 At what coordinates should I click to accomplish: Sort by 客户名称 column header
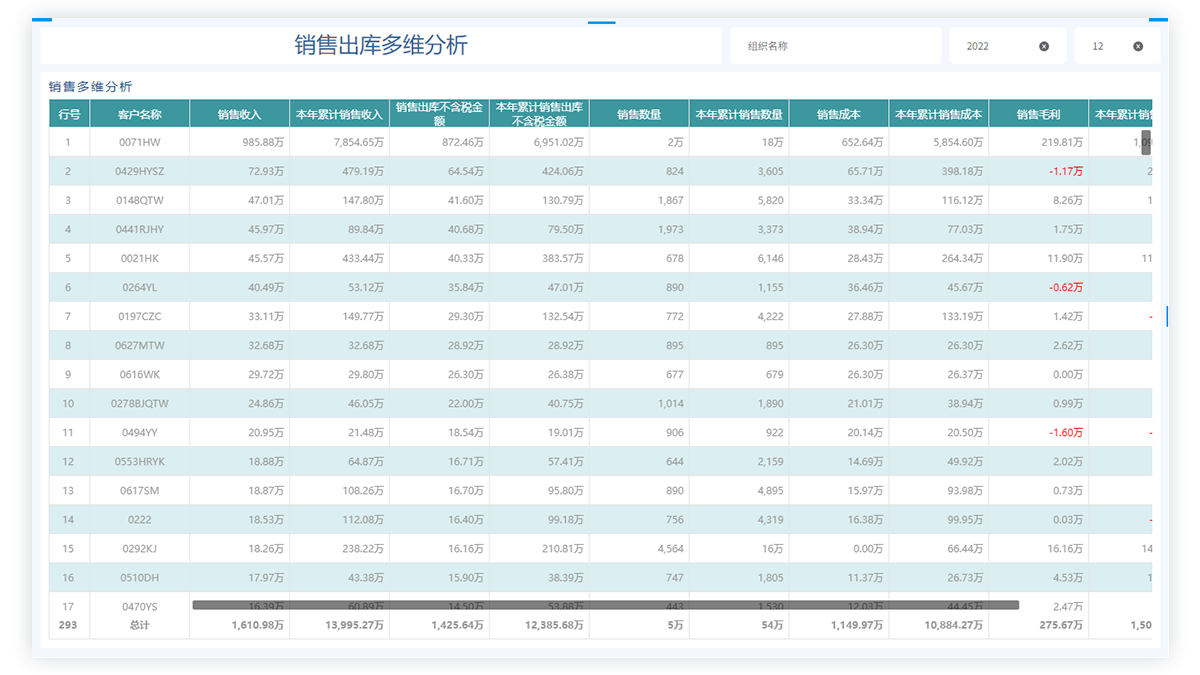(x=139, y=114)
